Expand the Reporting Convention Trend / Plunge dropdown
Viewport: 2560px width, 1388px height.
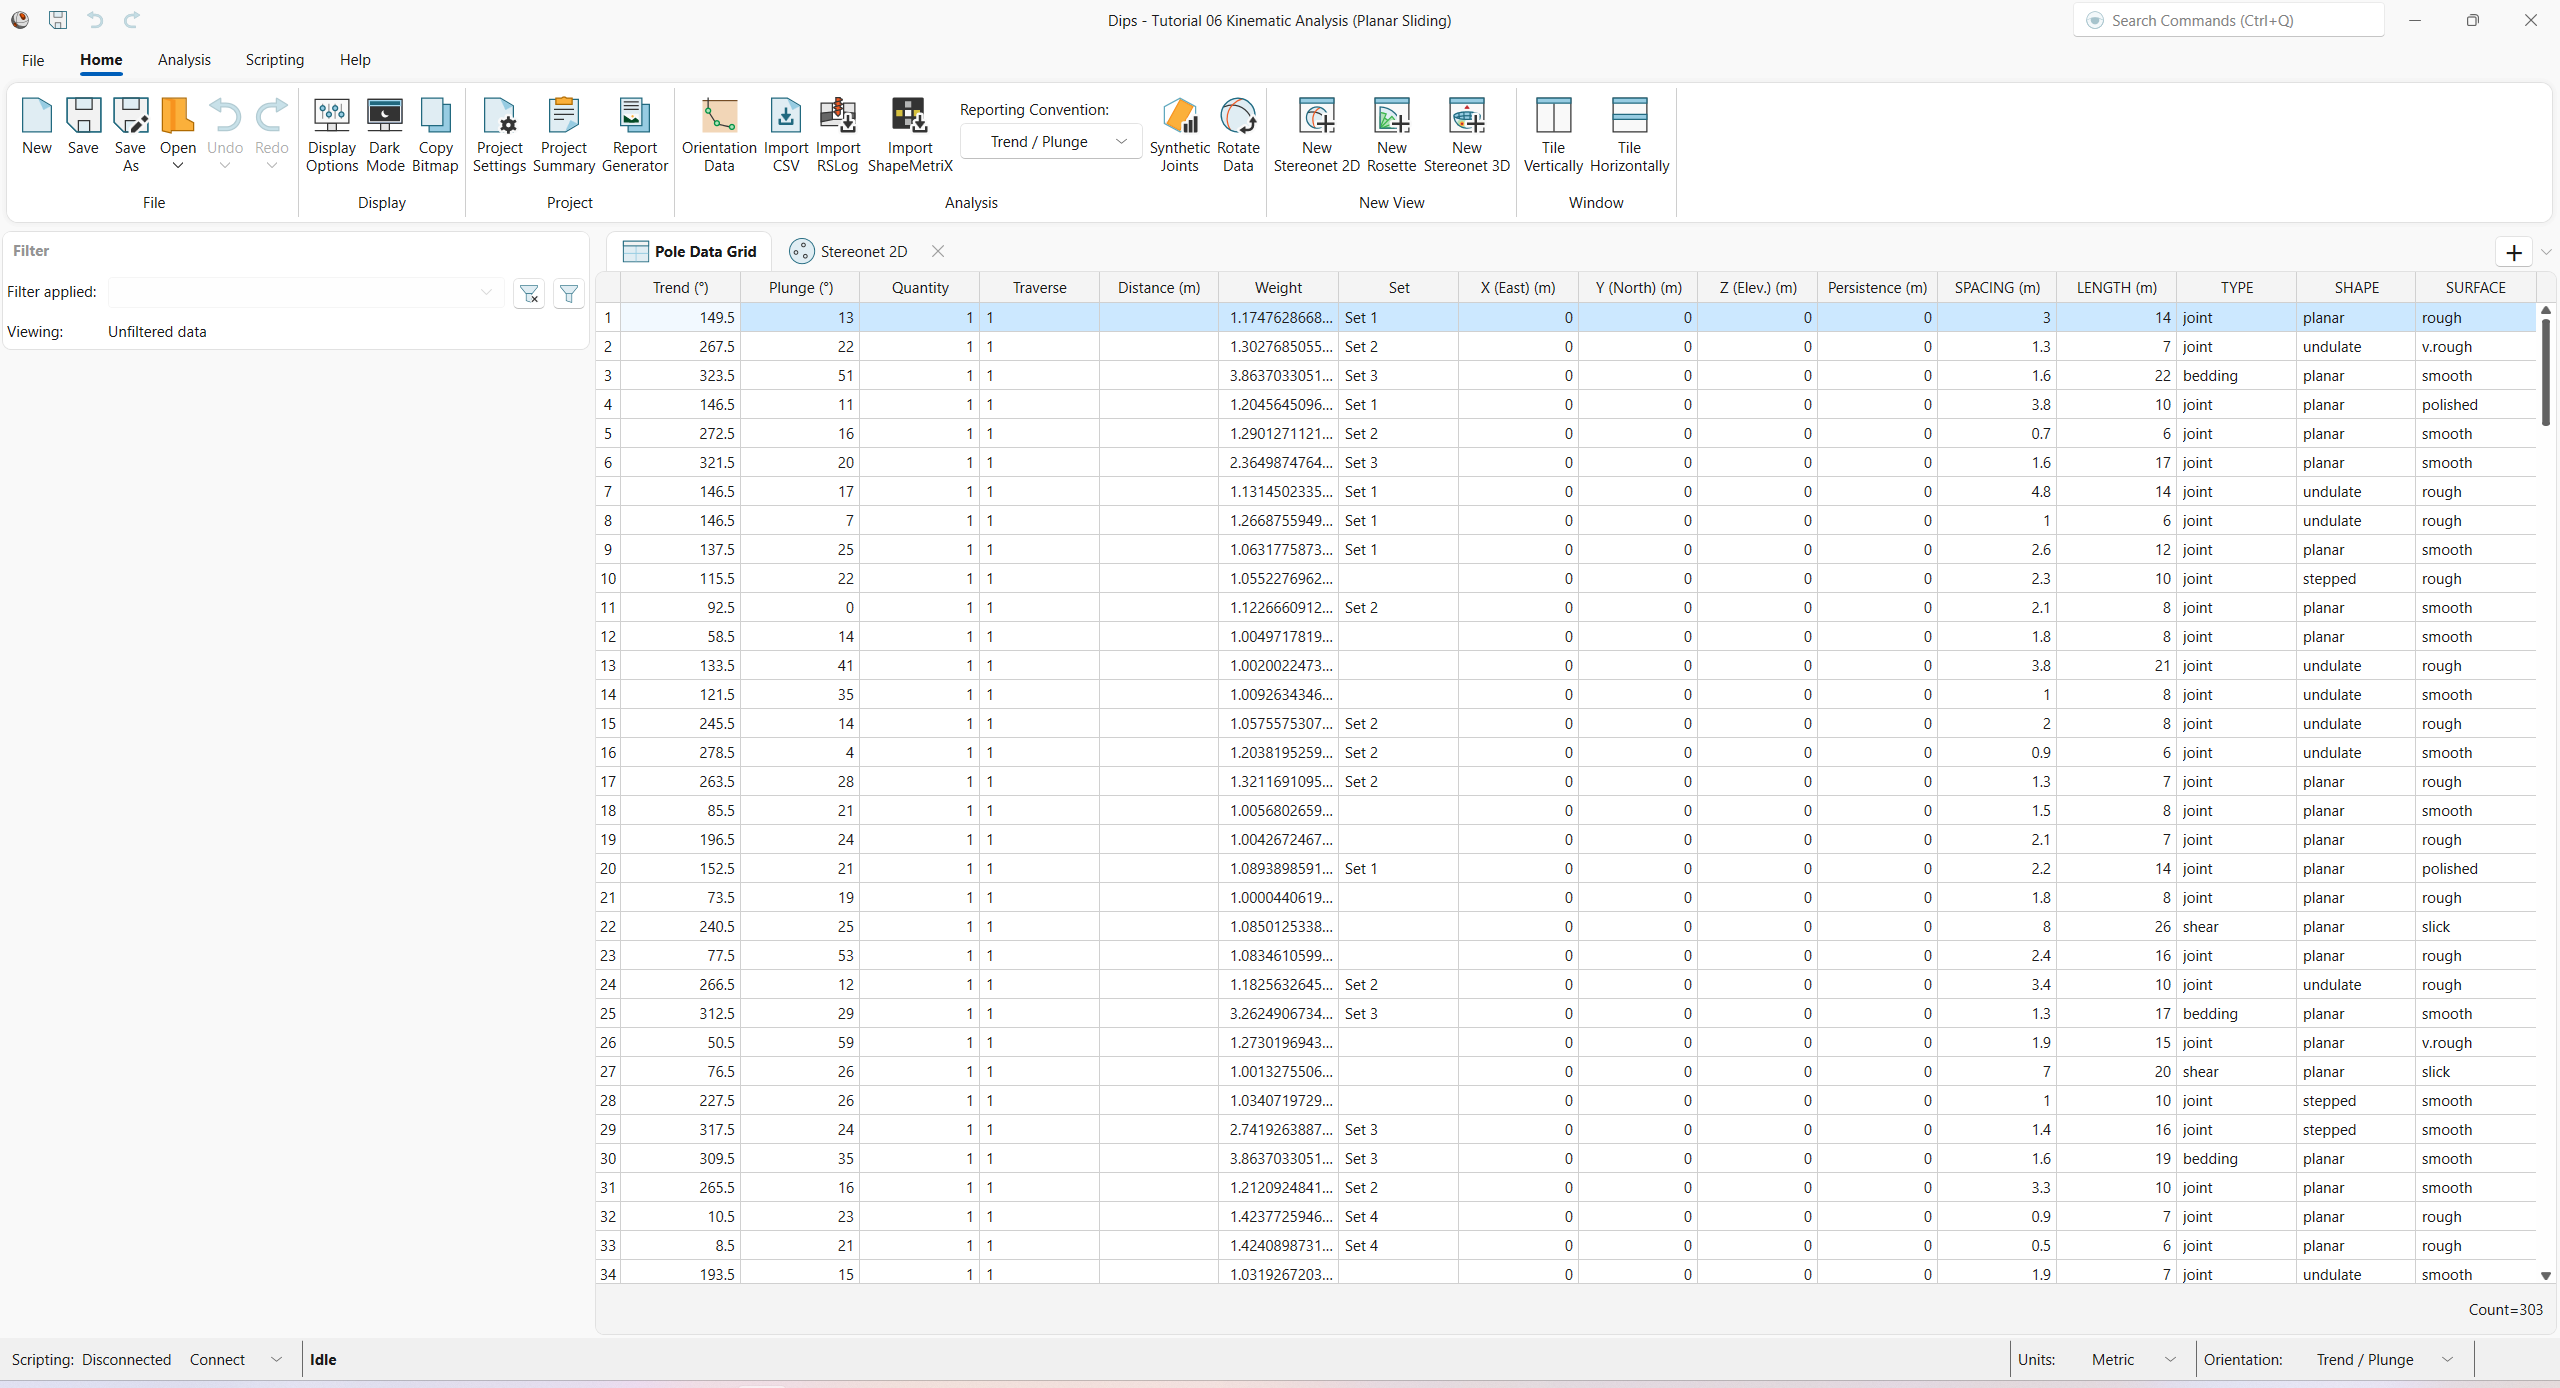[x=1050, y=142]
